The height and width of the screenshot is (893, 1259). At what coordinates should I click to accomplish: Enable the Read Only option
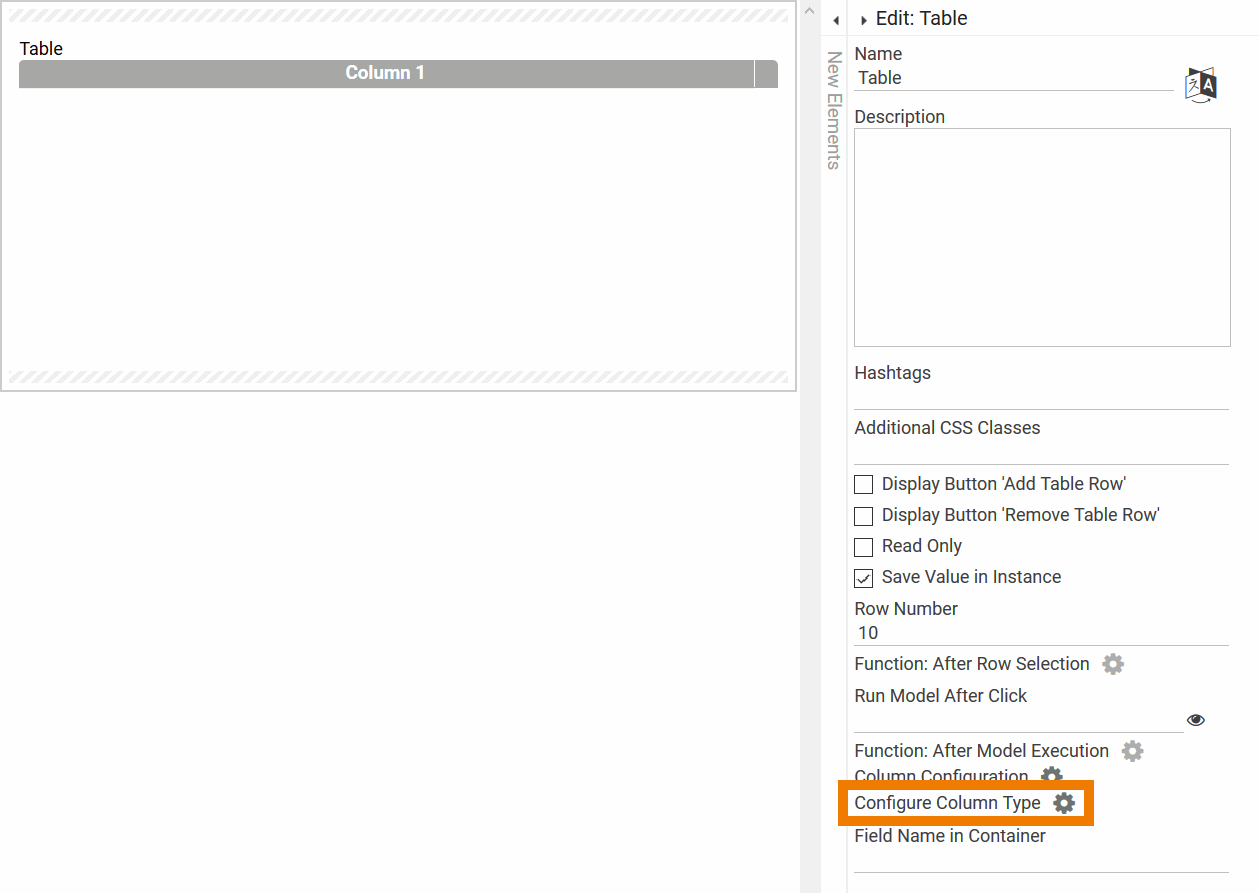pos(863,547)
